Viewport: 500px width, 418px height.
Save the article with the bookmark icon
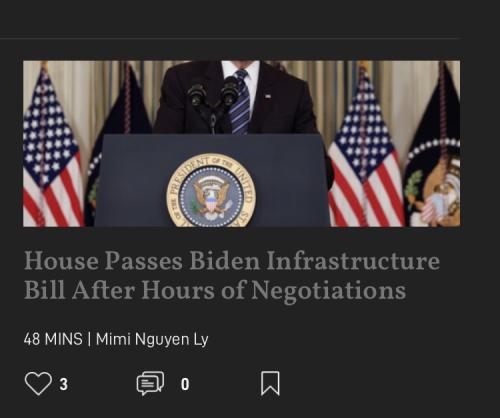(x=270, y=383)
